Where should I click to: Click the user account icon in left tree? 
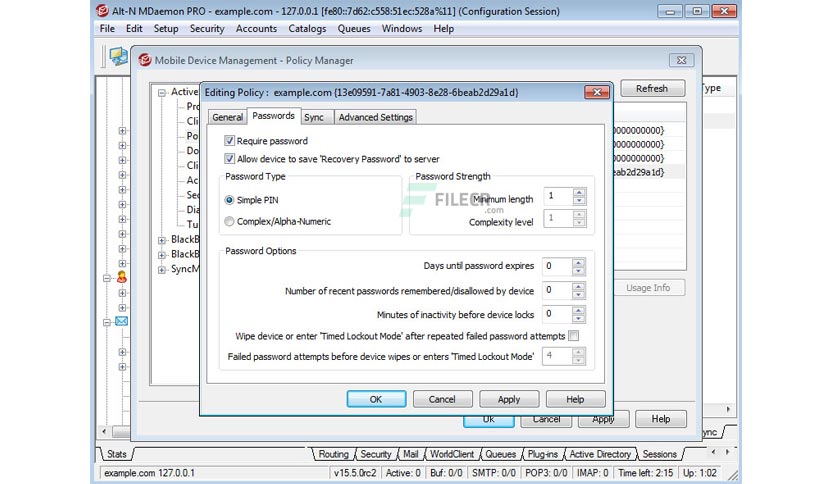click(x=122, y=277)
